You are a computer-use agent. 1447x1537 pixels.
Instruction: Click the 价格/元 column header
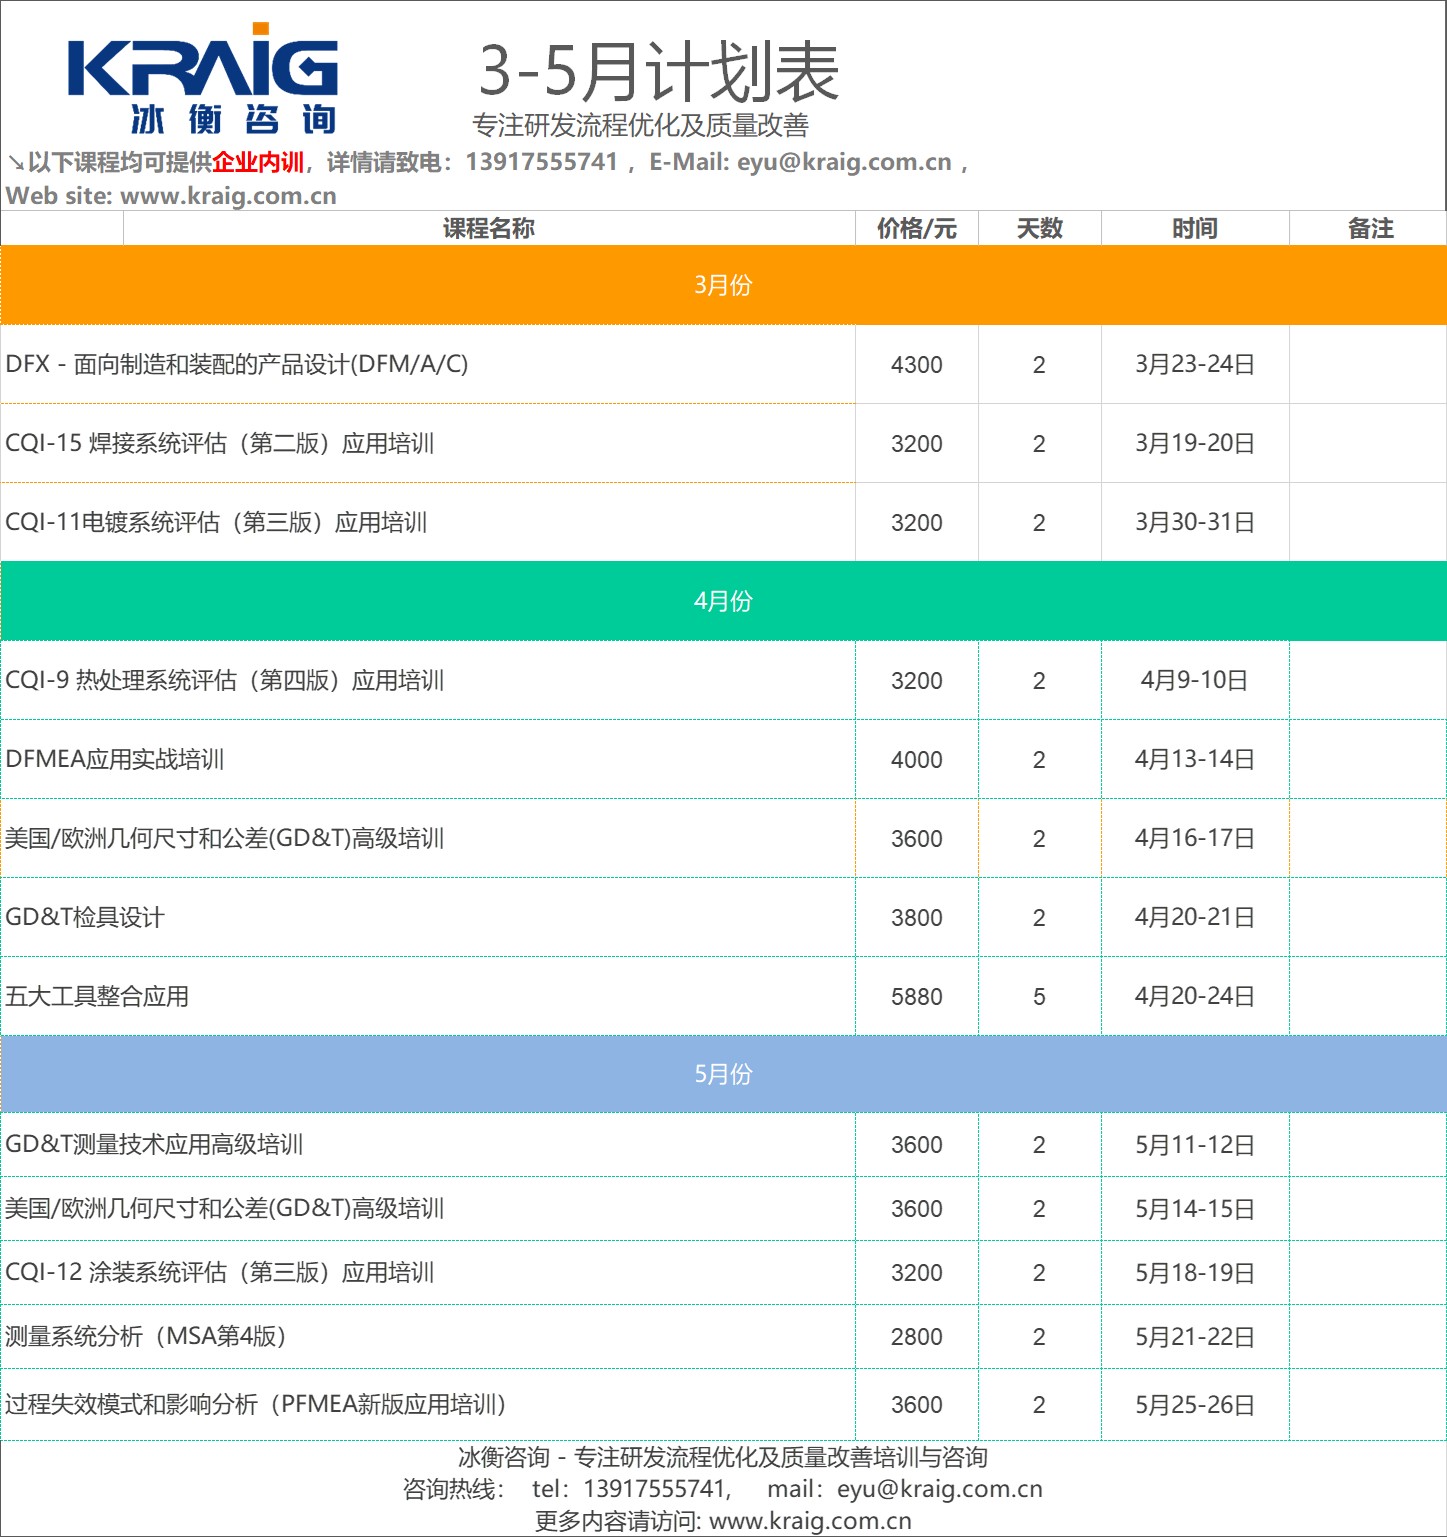(916, 229)
